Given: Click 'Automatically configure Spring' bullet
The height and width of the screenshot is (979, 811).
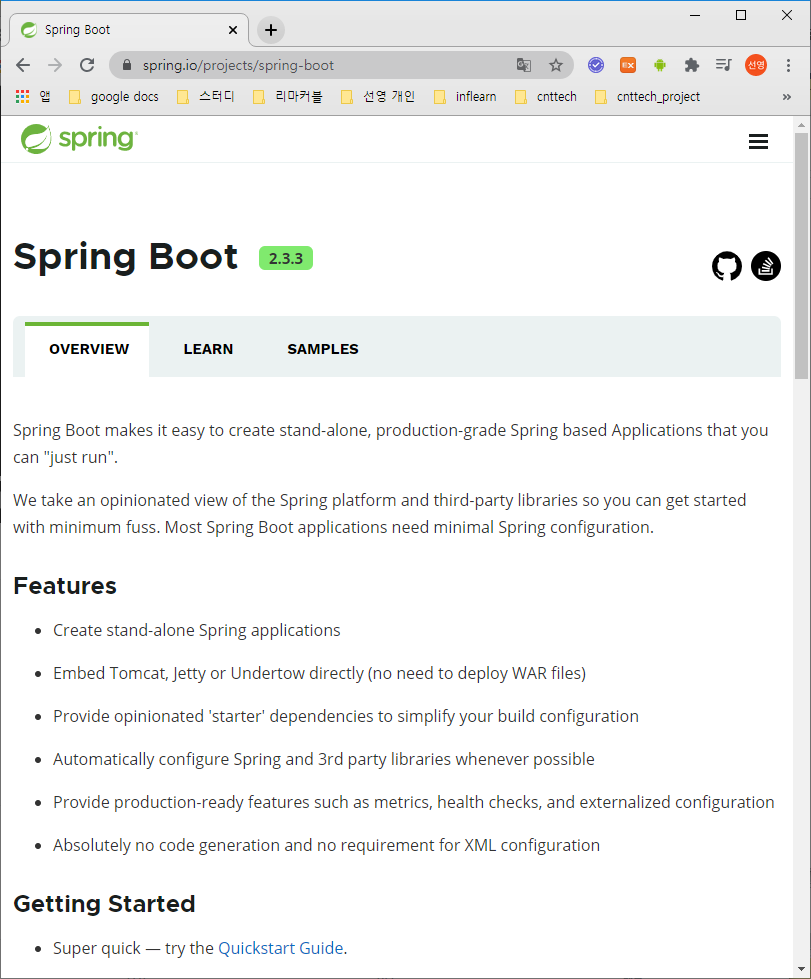Looking at the screenshot, I should [323, 759].
